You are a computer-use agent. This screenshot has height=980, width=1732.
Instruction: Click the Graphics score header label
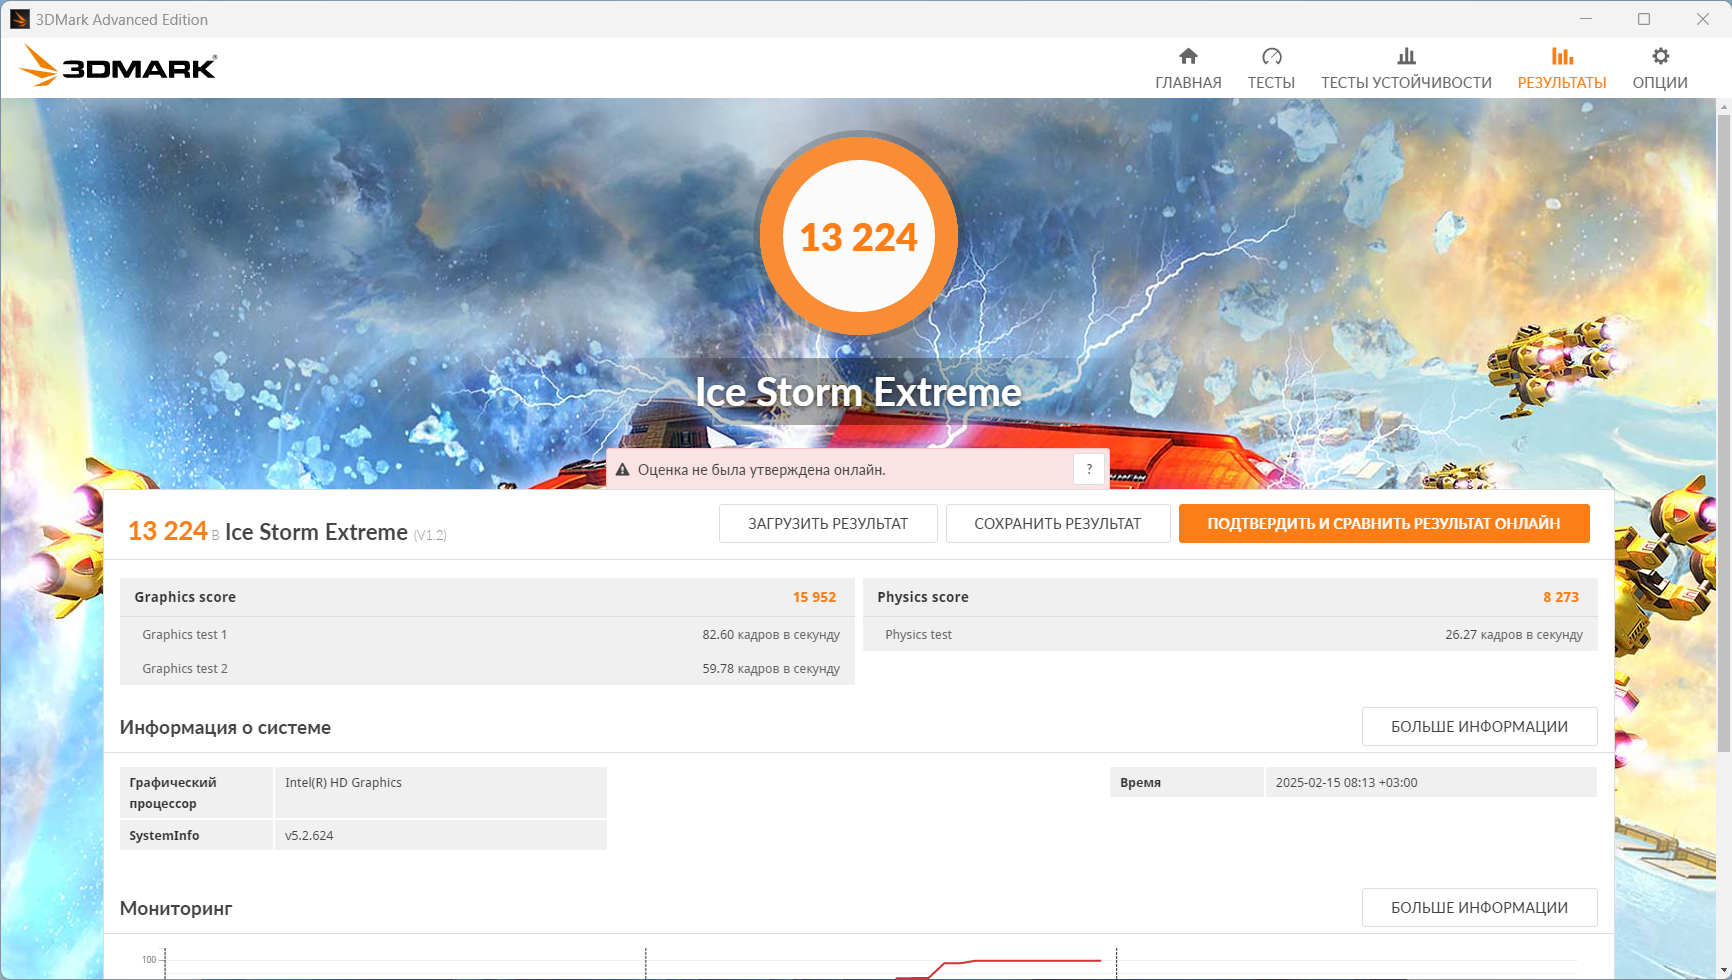[185, 597]
